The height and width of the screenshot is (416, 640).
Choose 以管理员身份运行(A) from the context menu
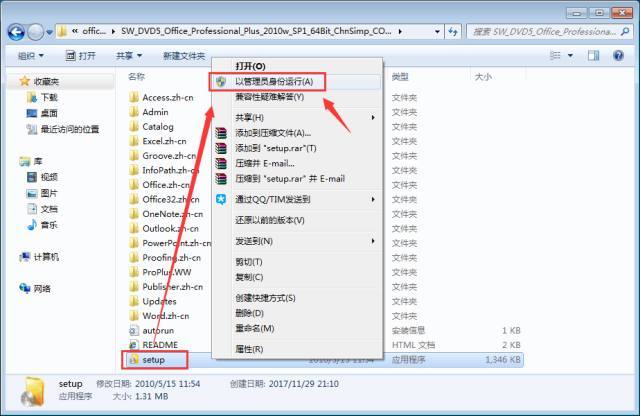point(274,81)
